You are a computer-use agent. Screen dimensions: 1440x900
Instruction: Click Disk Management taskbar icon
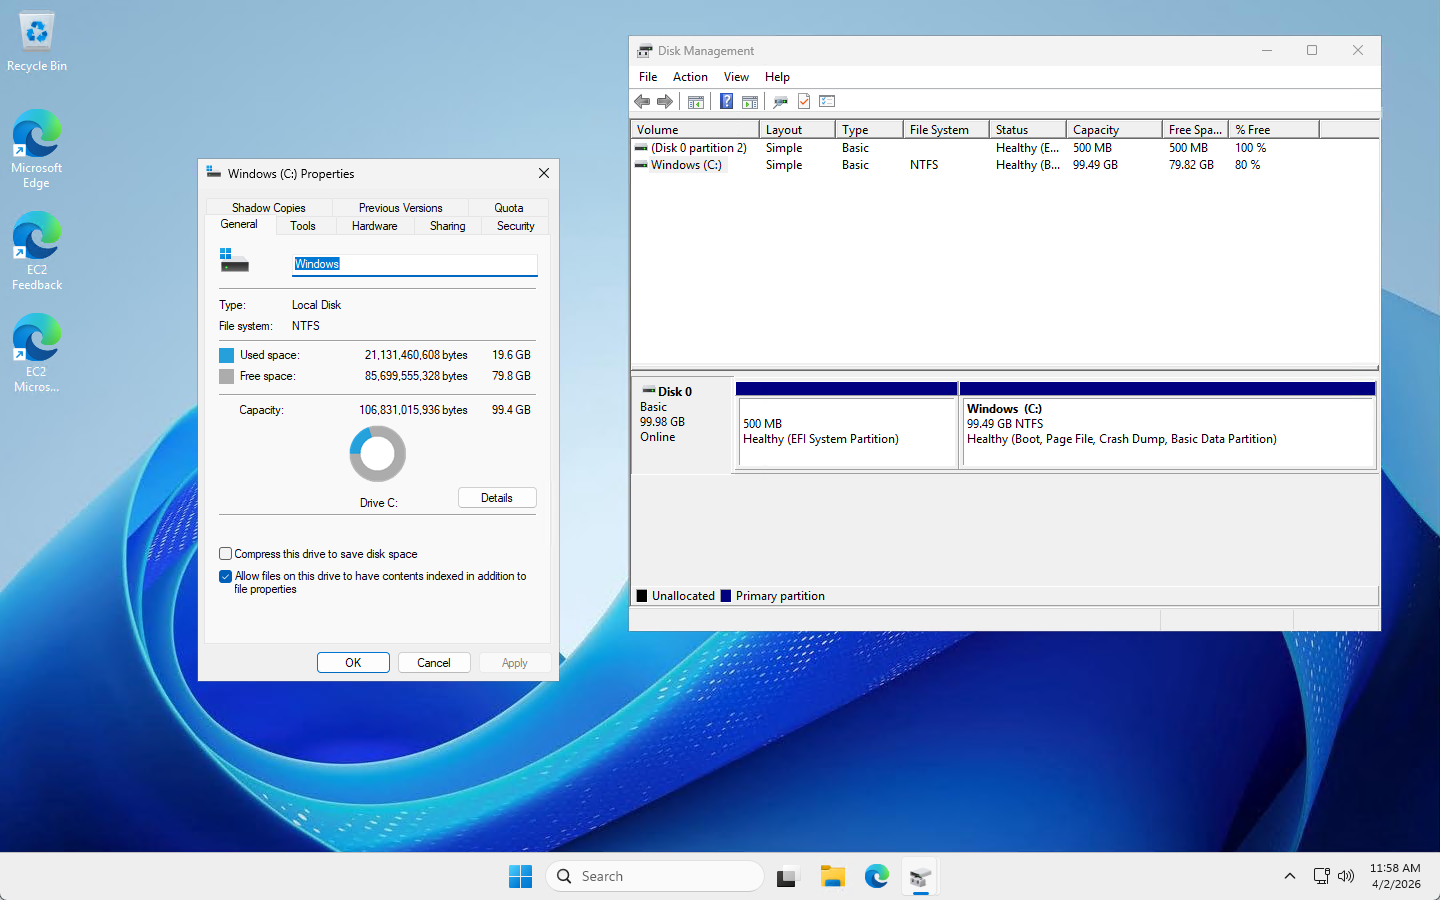point(921,876)
